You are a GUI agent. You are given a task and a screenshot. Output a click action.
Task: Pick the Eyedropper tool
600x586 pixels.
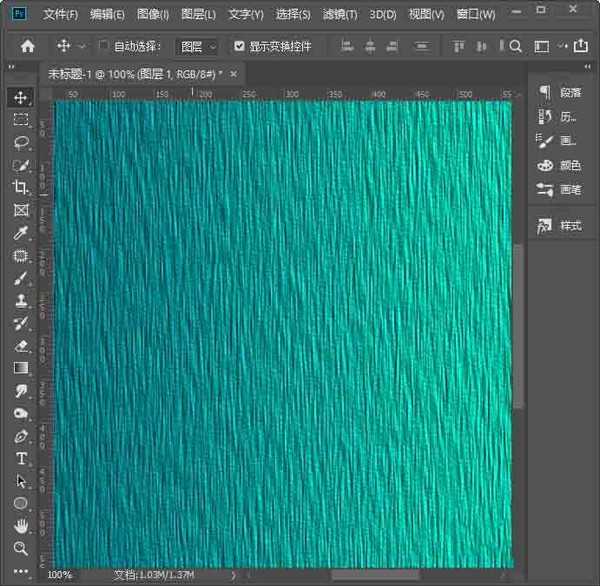click(21, 233)
